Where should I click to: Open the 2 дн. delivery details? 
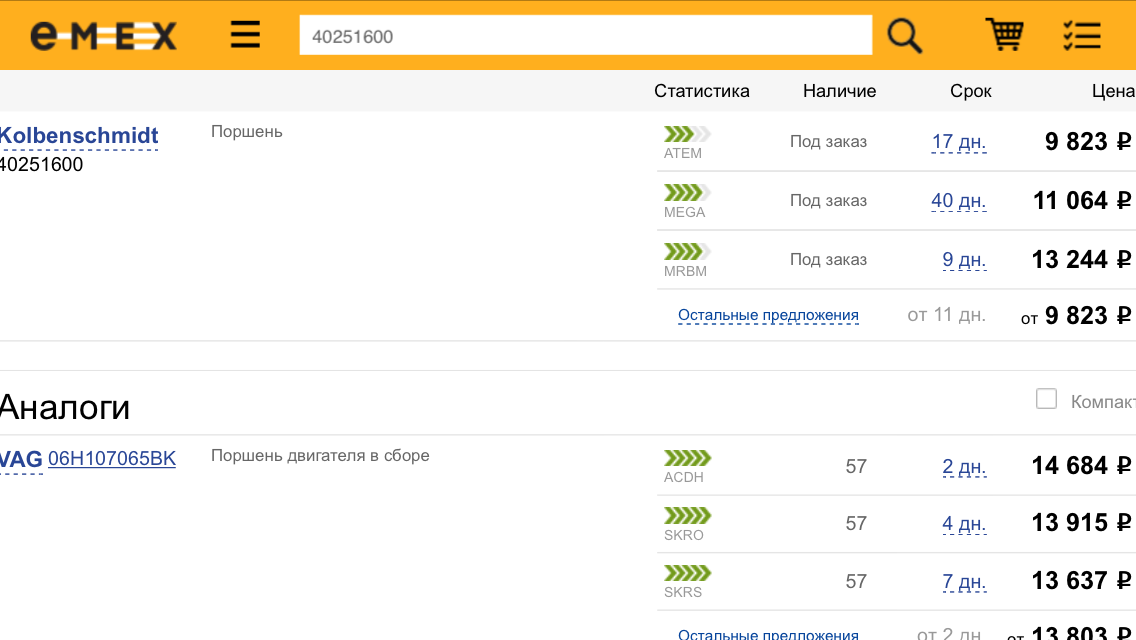[x=963, y=466]
